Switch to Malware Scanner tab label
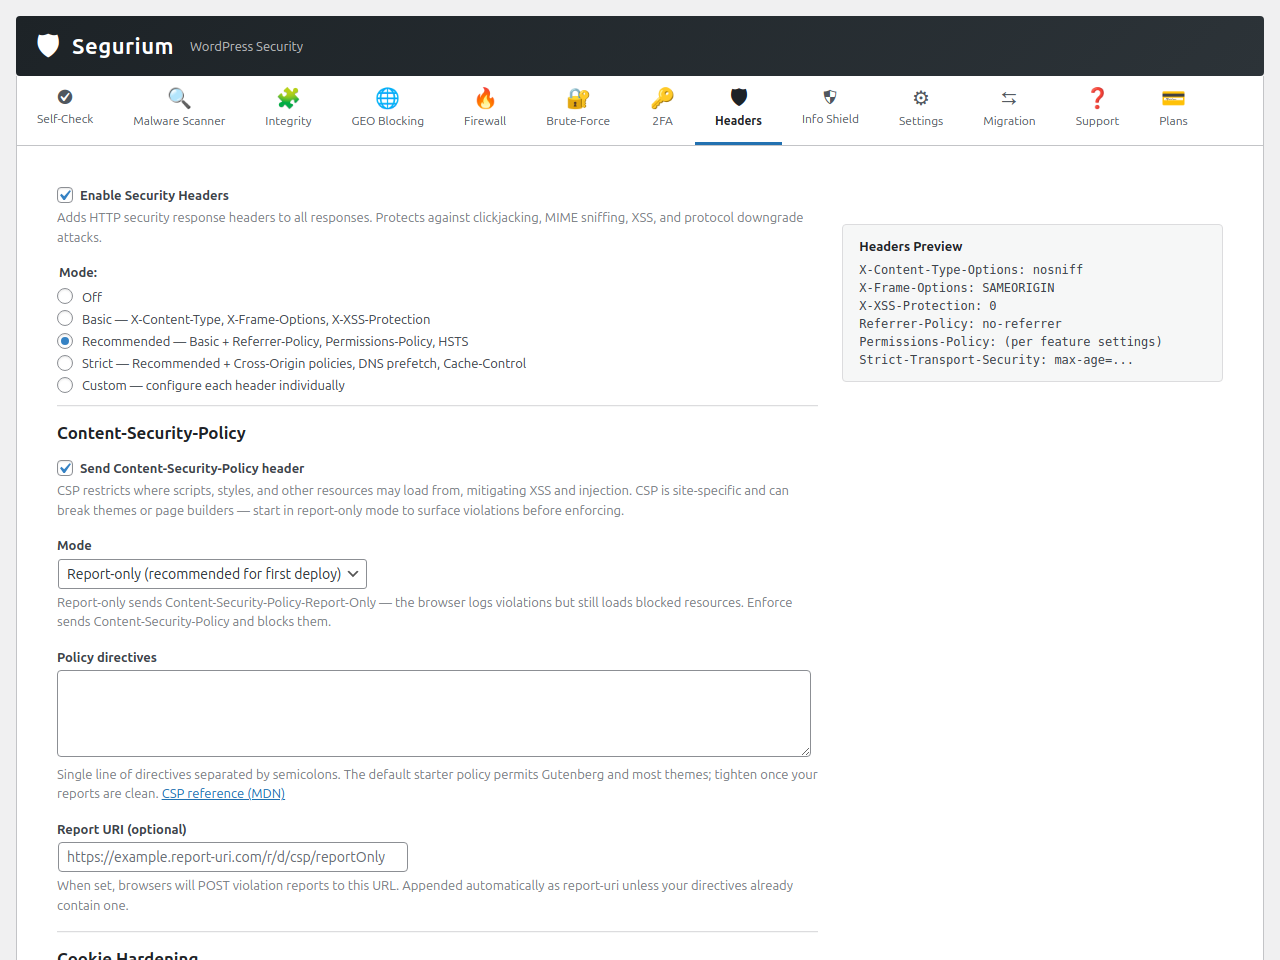 tap(179, 121)
